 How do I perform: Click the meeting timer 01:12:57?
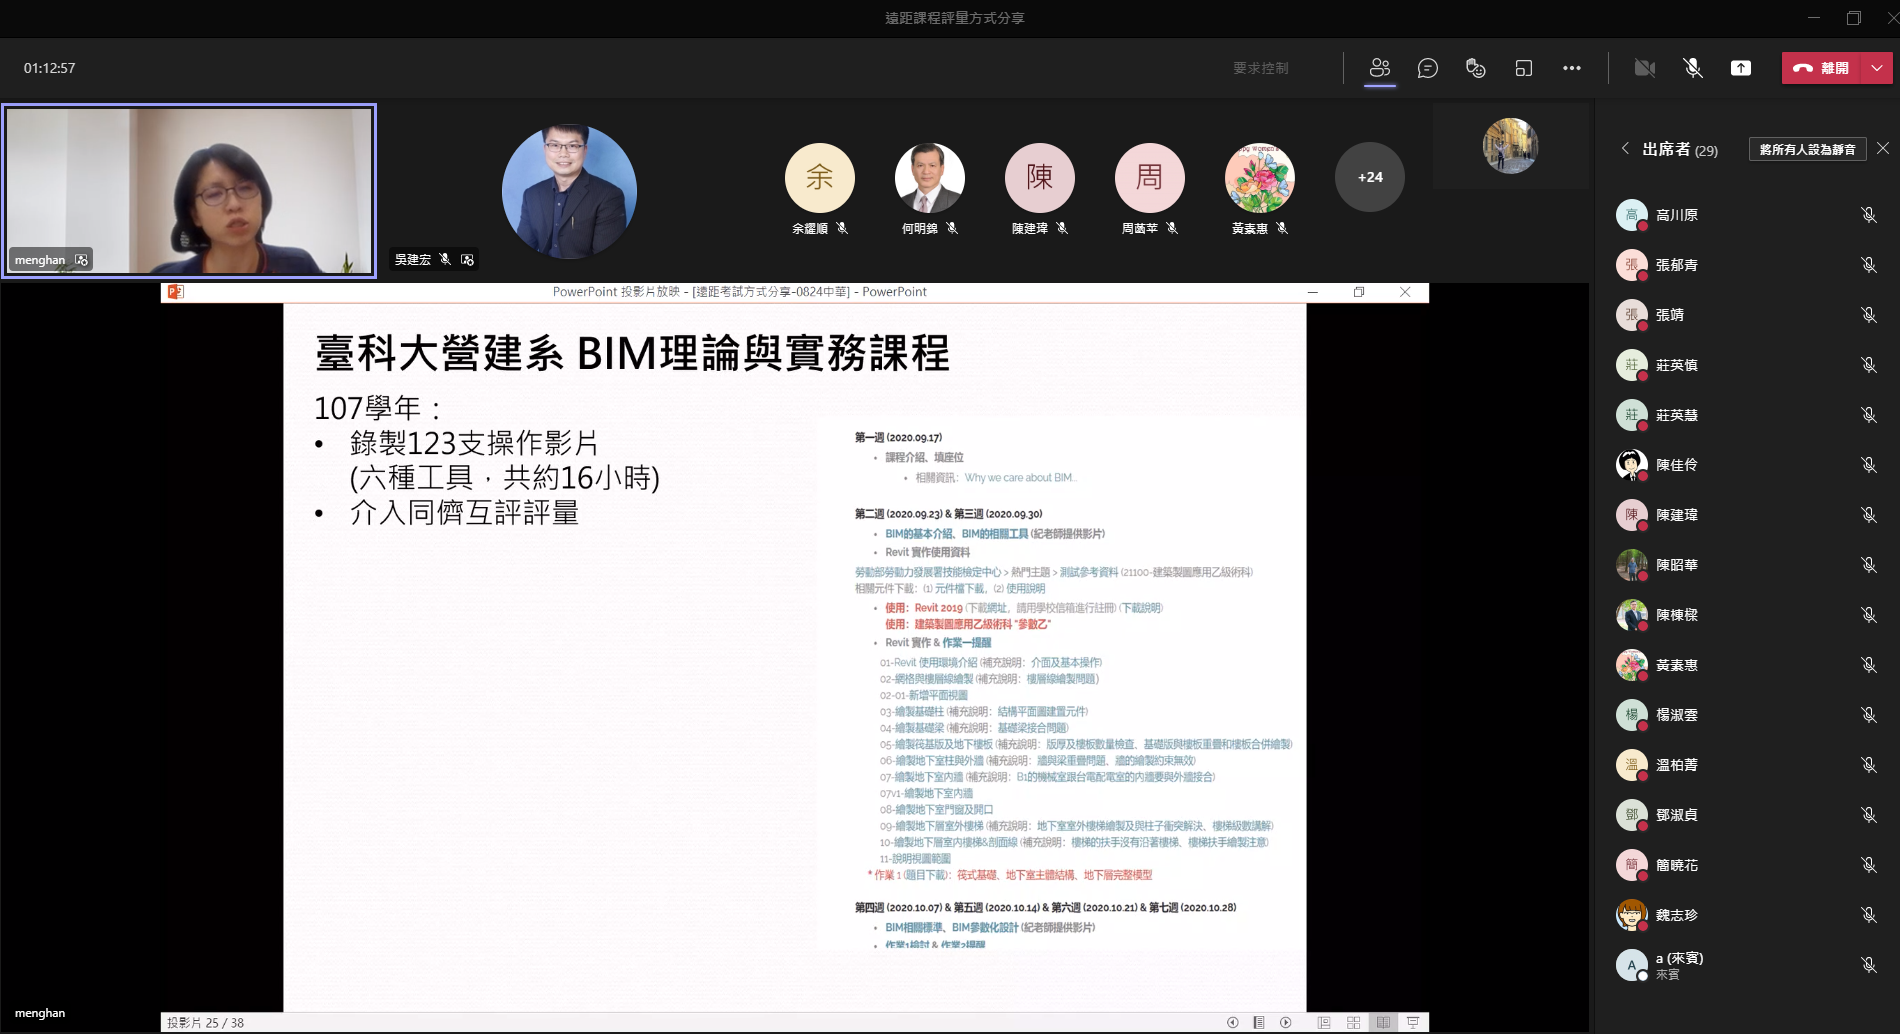click(x=50, y=68)
